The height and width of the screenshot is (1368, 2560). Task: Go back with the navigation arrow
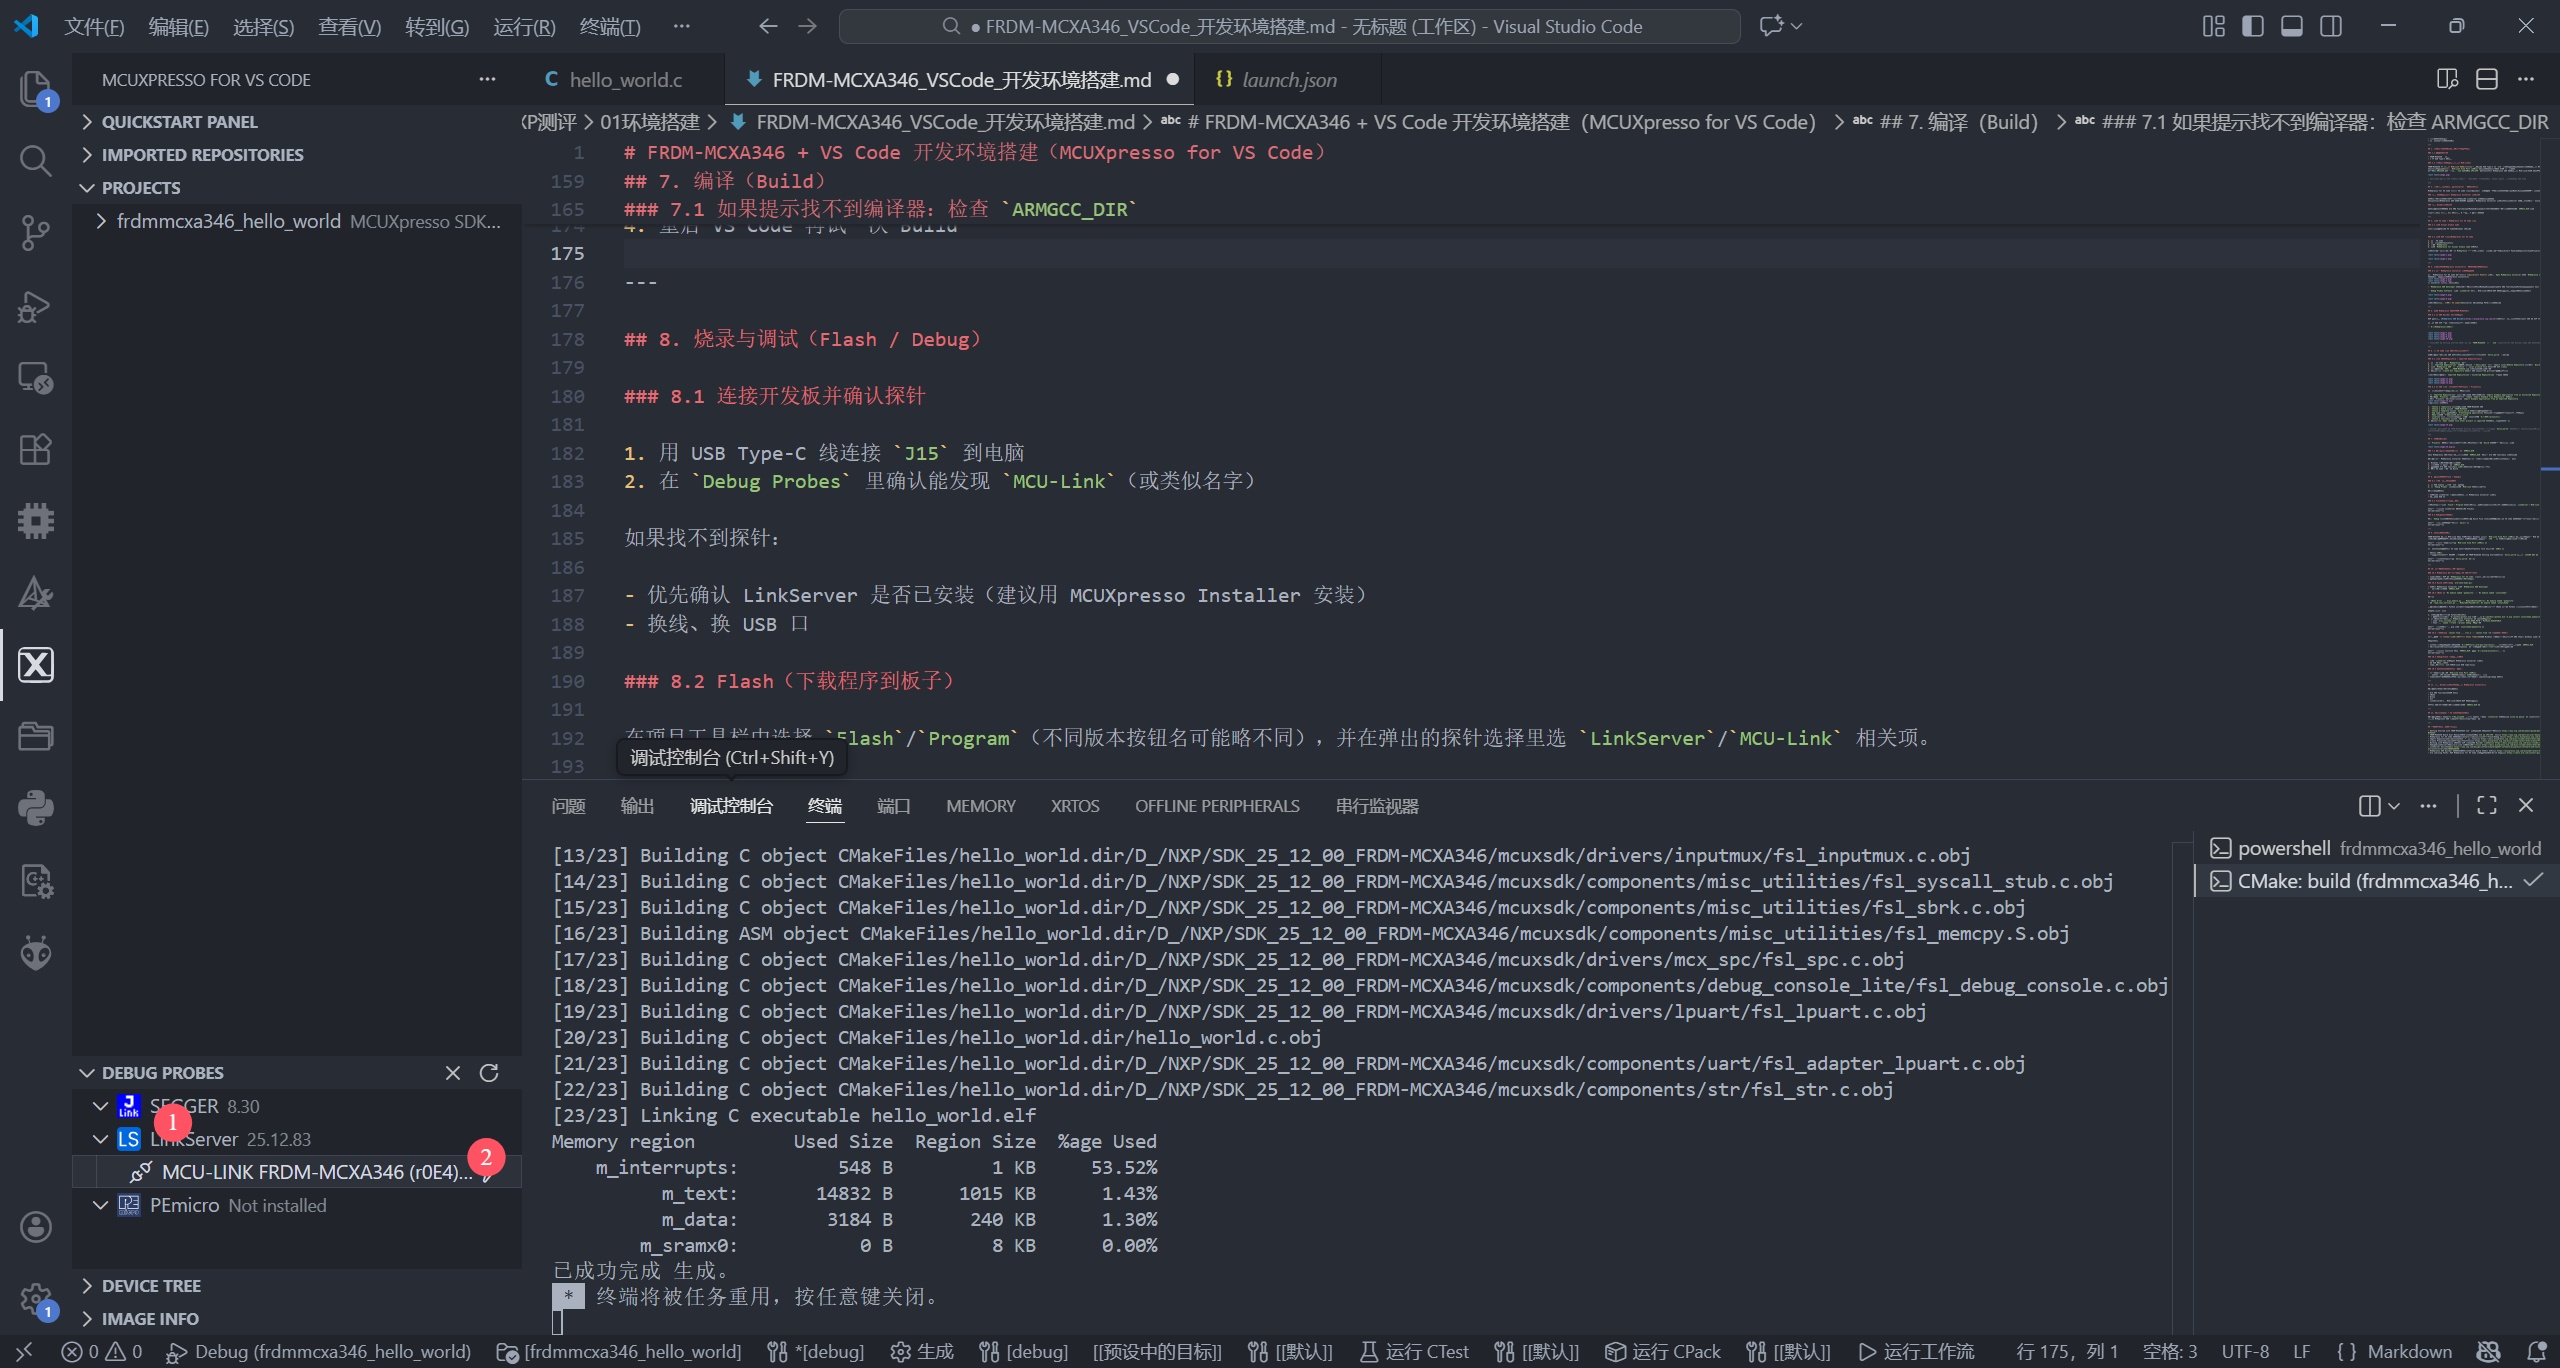pyautogui.click(x=768, y=26)
